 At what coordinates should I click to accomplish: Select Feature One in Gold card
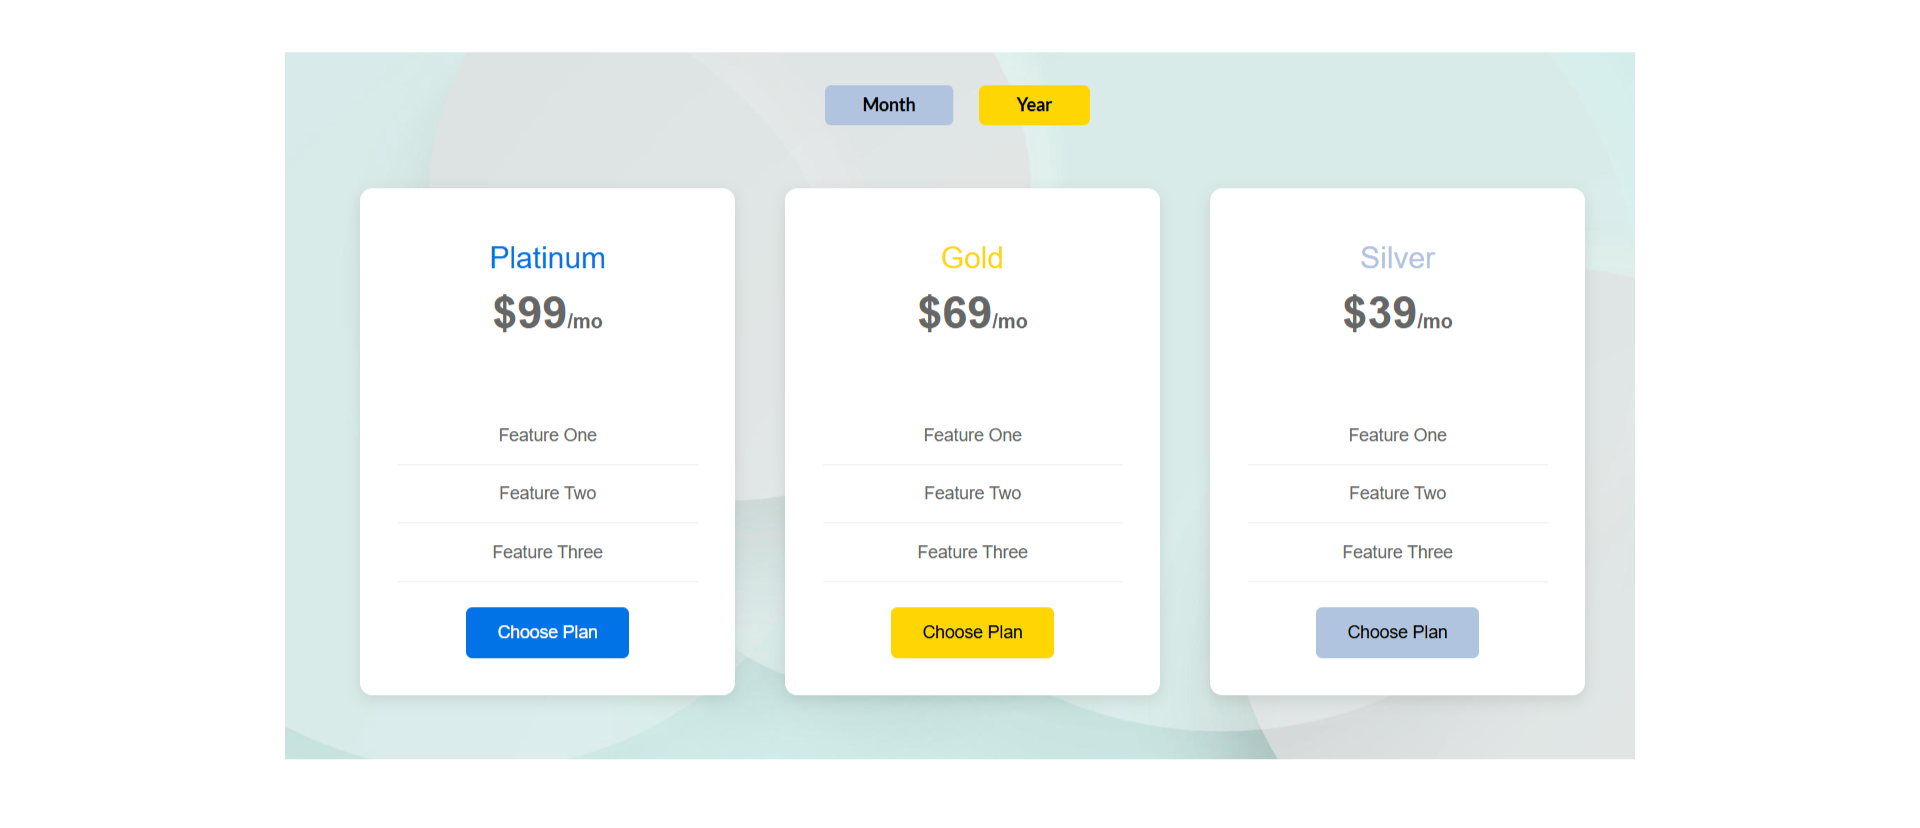click(x=972, y=435)
